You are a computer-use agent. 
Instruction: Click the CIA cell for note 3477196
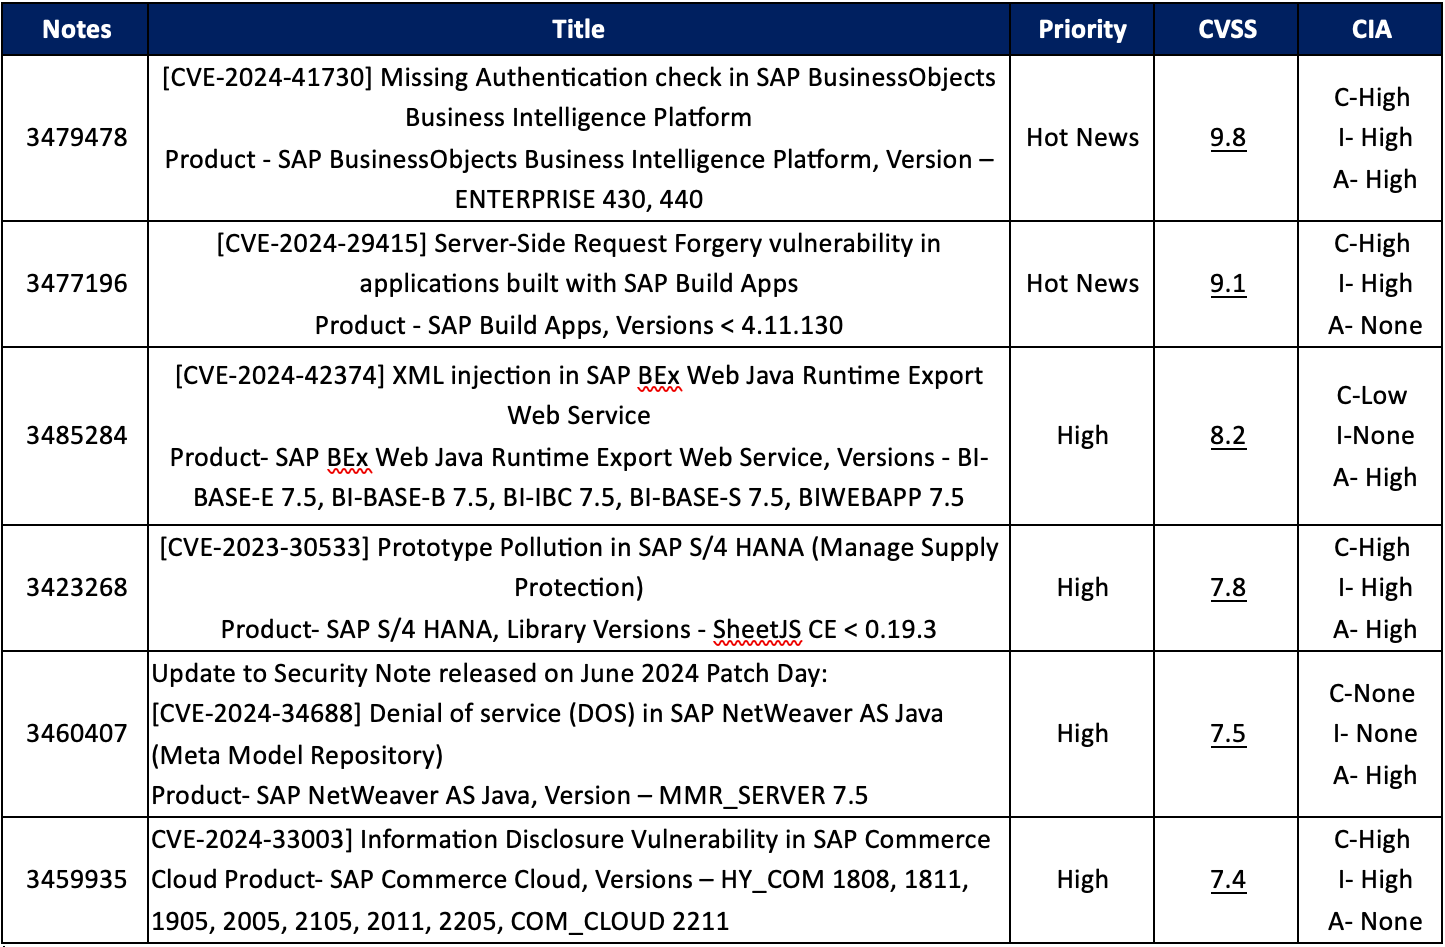click(1371, 284)
